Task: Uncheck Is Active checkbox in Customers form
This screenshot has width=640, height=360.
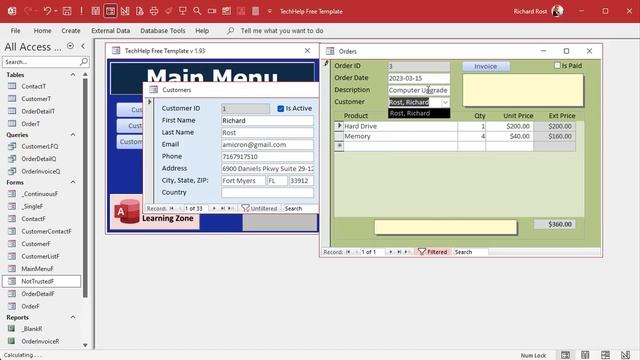Action: [280, 108]
